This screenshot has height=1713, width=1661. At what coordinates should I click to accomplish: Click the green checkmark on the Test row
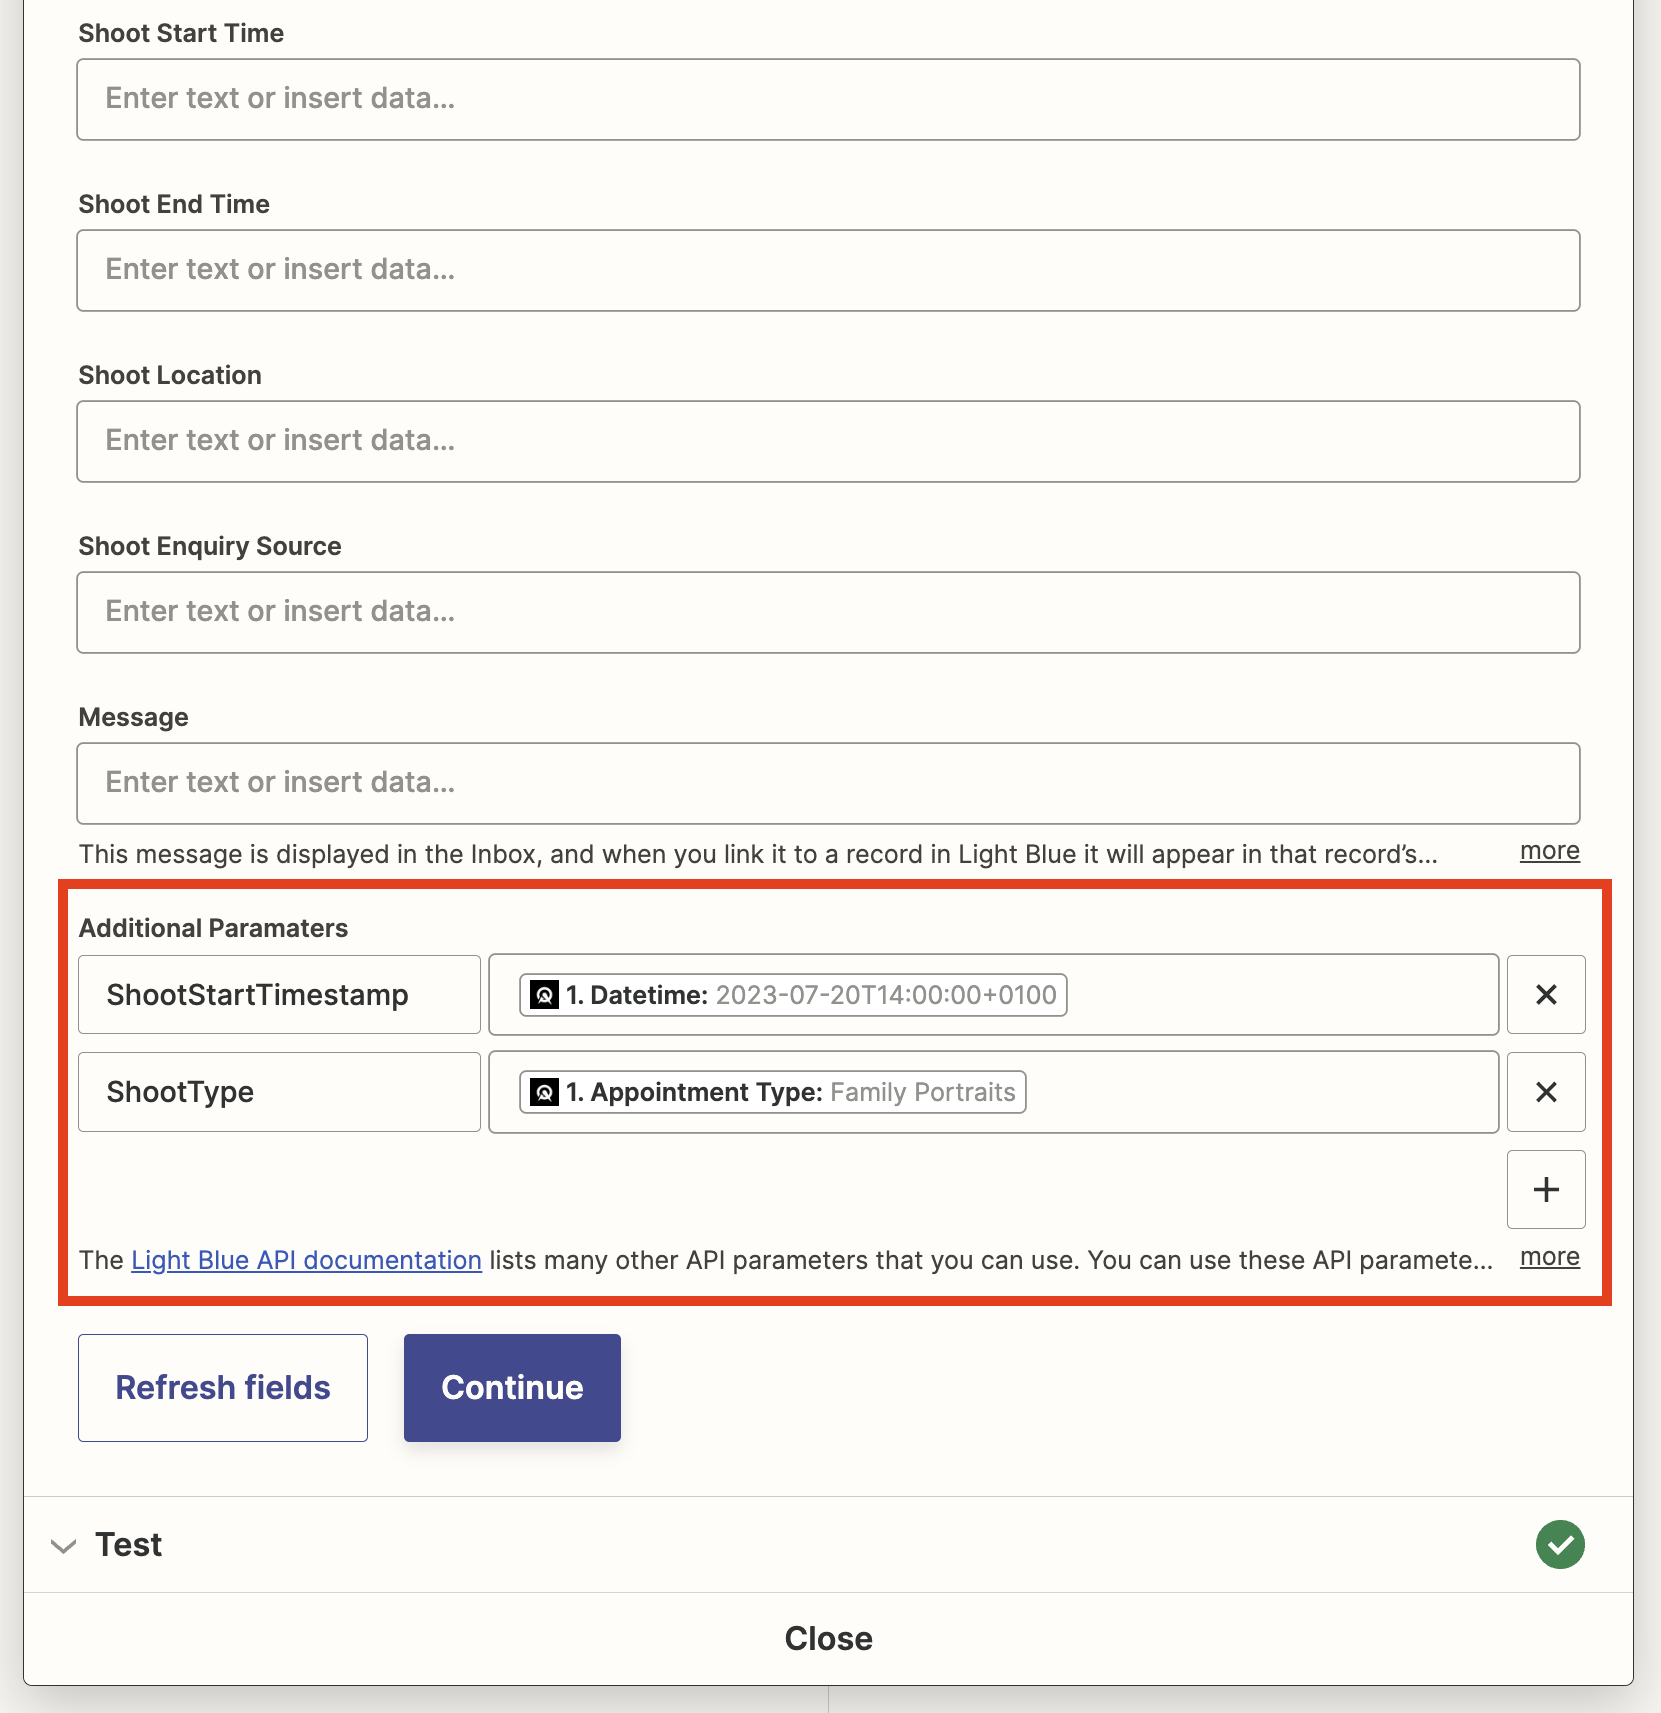click(x=1560, y=1544)
